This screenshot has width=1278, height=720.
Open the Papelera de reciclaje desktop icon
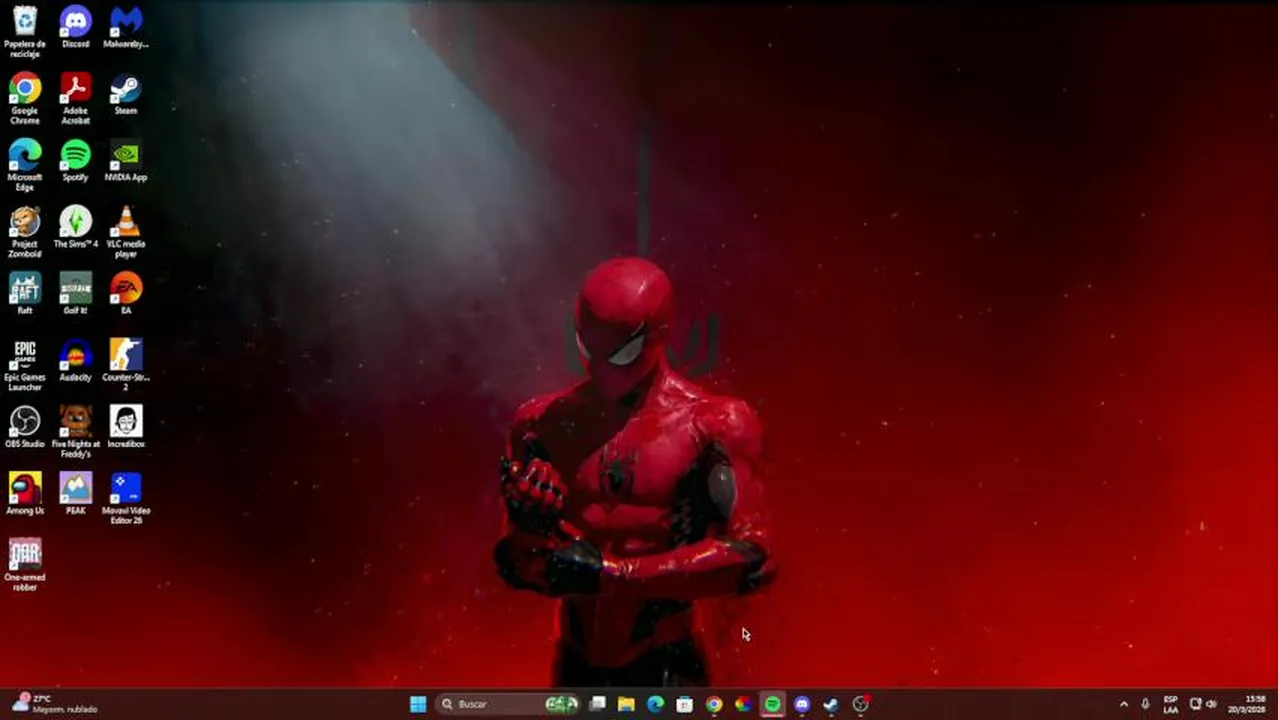(25, 32)
